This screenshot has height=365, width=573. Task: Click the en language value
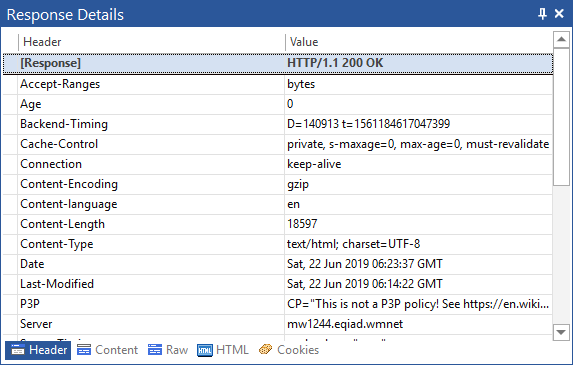click(x=293, y=205)
